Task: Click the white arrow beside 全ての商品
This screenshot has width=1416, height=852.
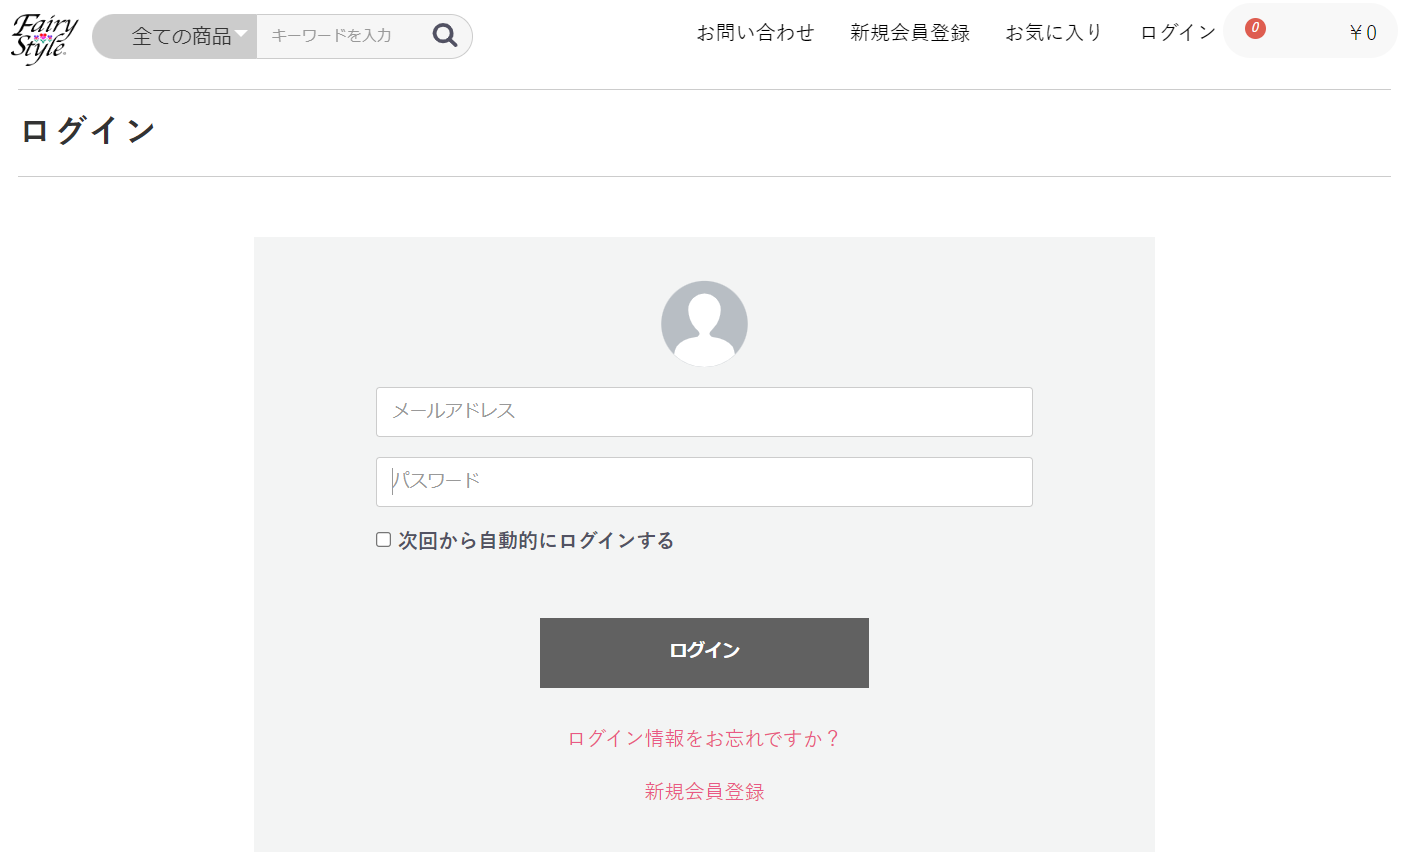Action: coord(241,34)
